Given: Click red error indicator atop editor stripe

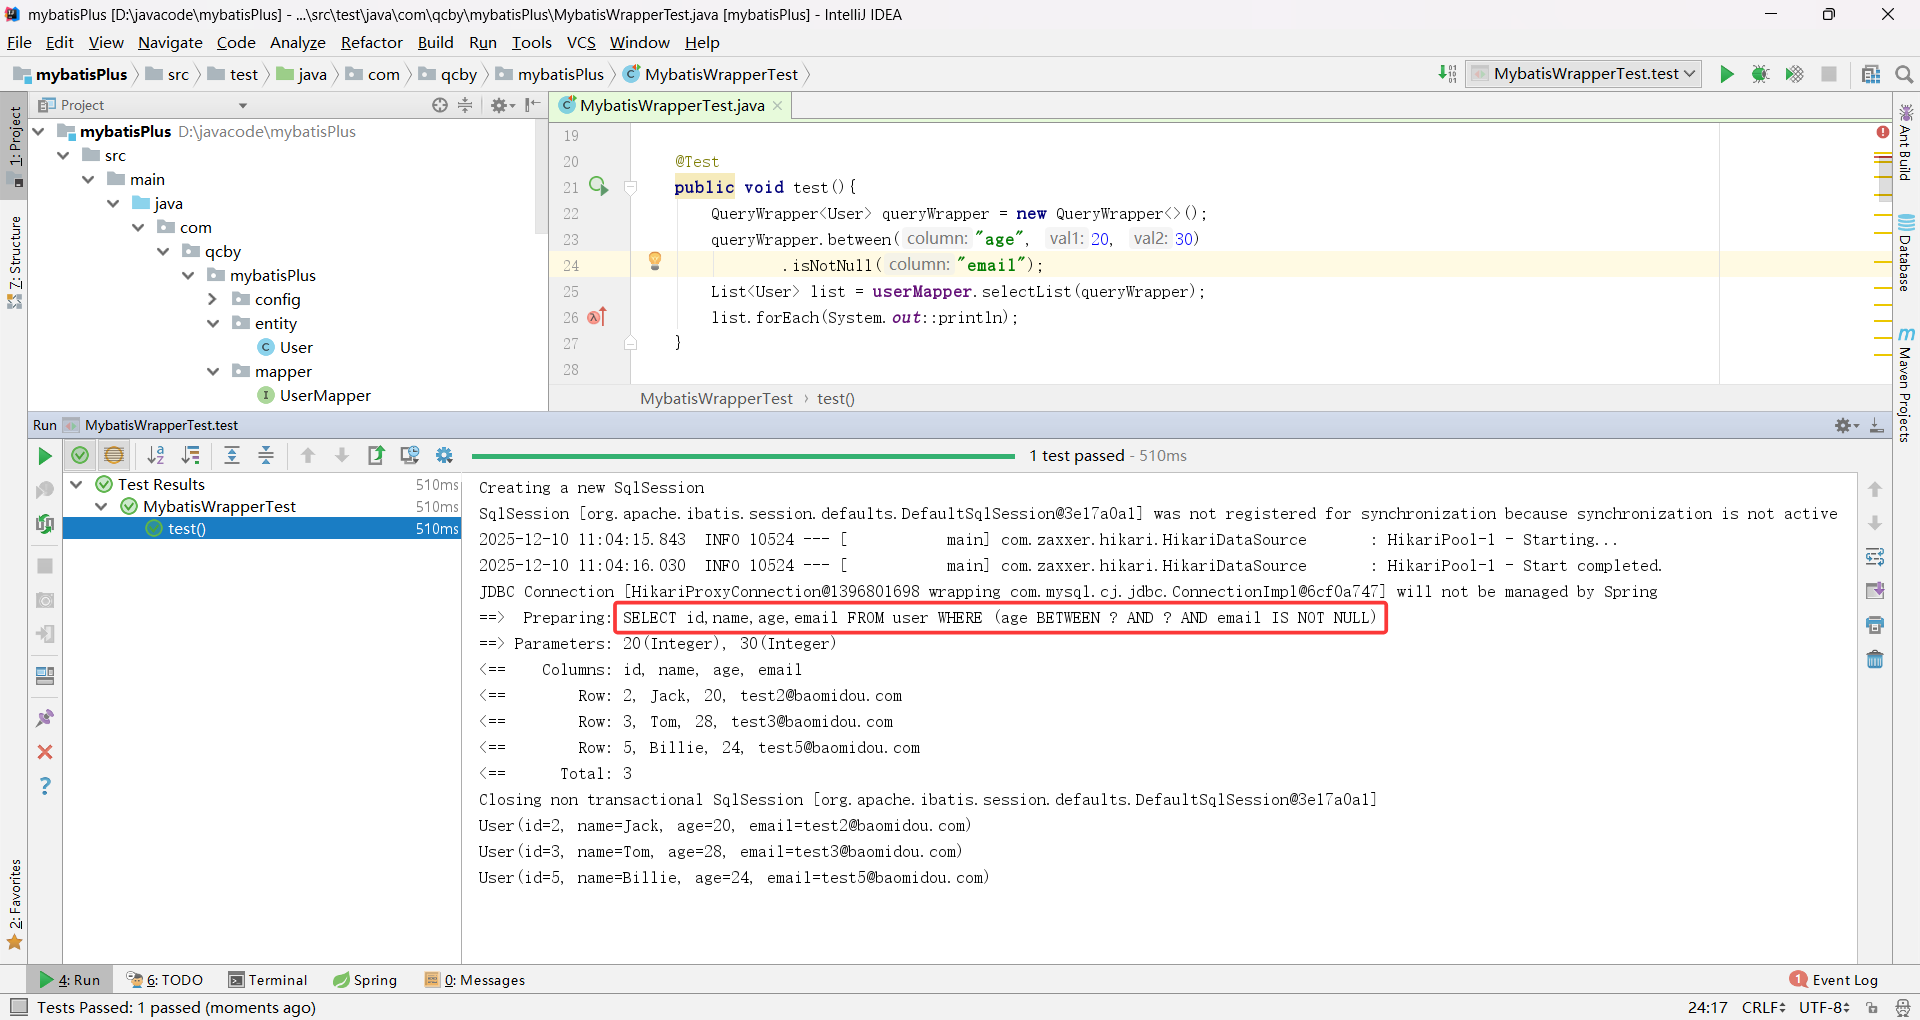Looking at the screenshot, I should pos(1883,132).
